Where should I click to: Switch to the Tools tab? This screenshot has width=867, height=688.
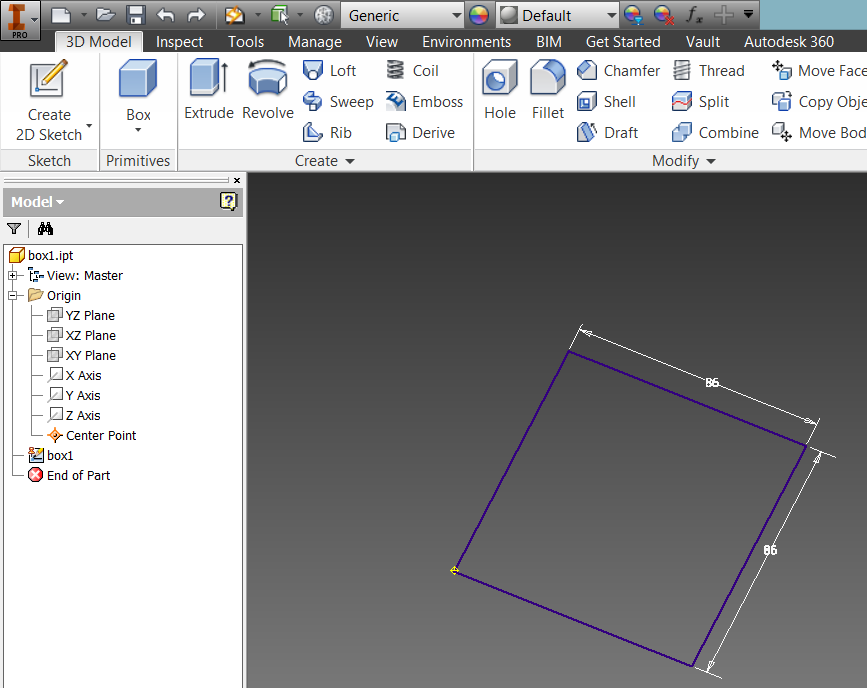point(246,42)
